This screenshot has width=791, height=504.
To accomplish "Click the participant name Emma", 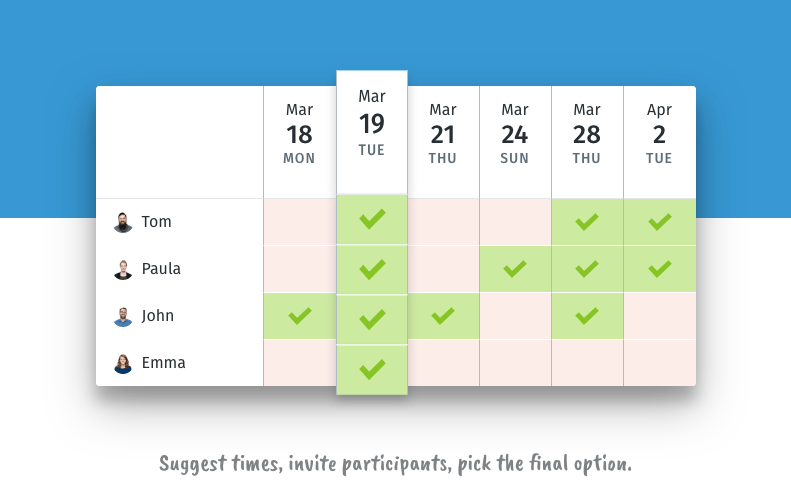I will coord(163,363).
